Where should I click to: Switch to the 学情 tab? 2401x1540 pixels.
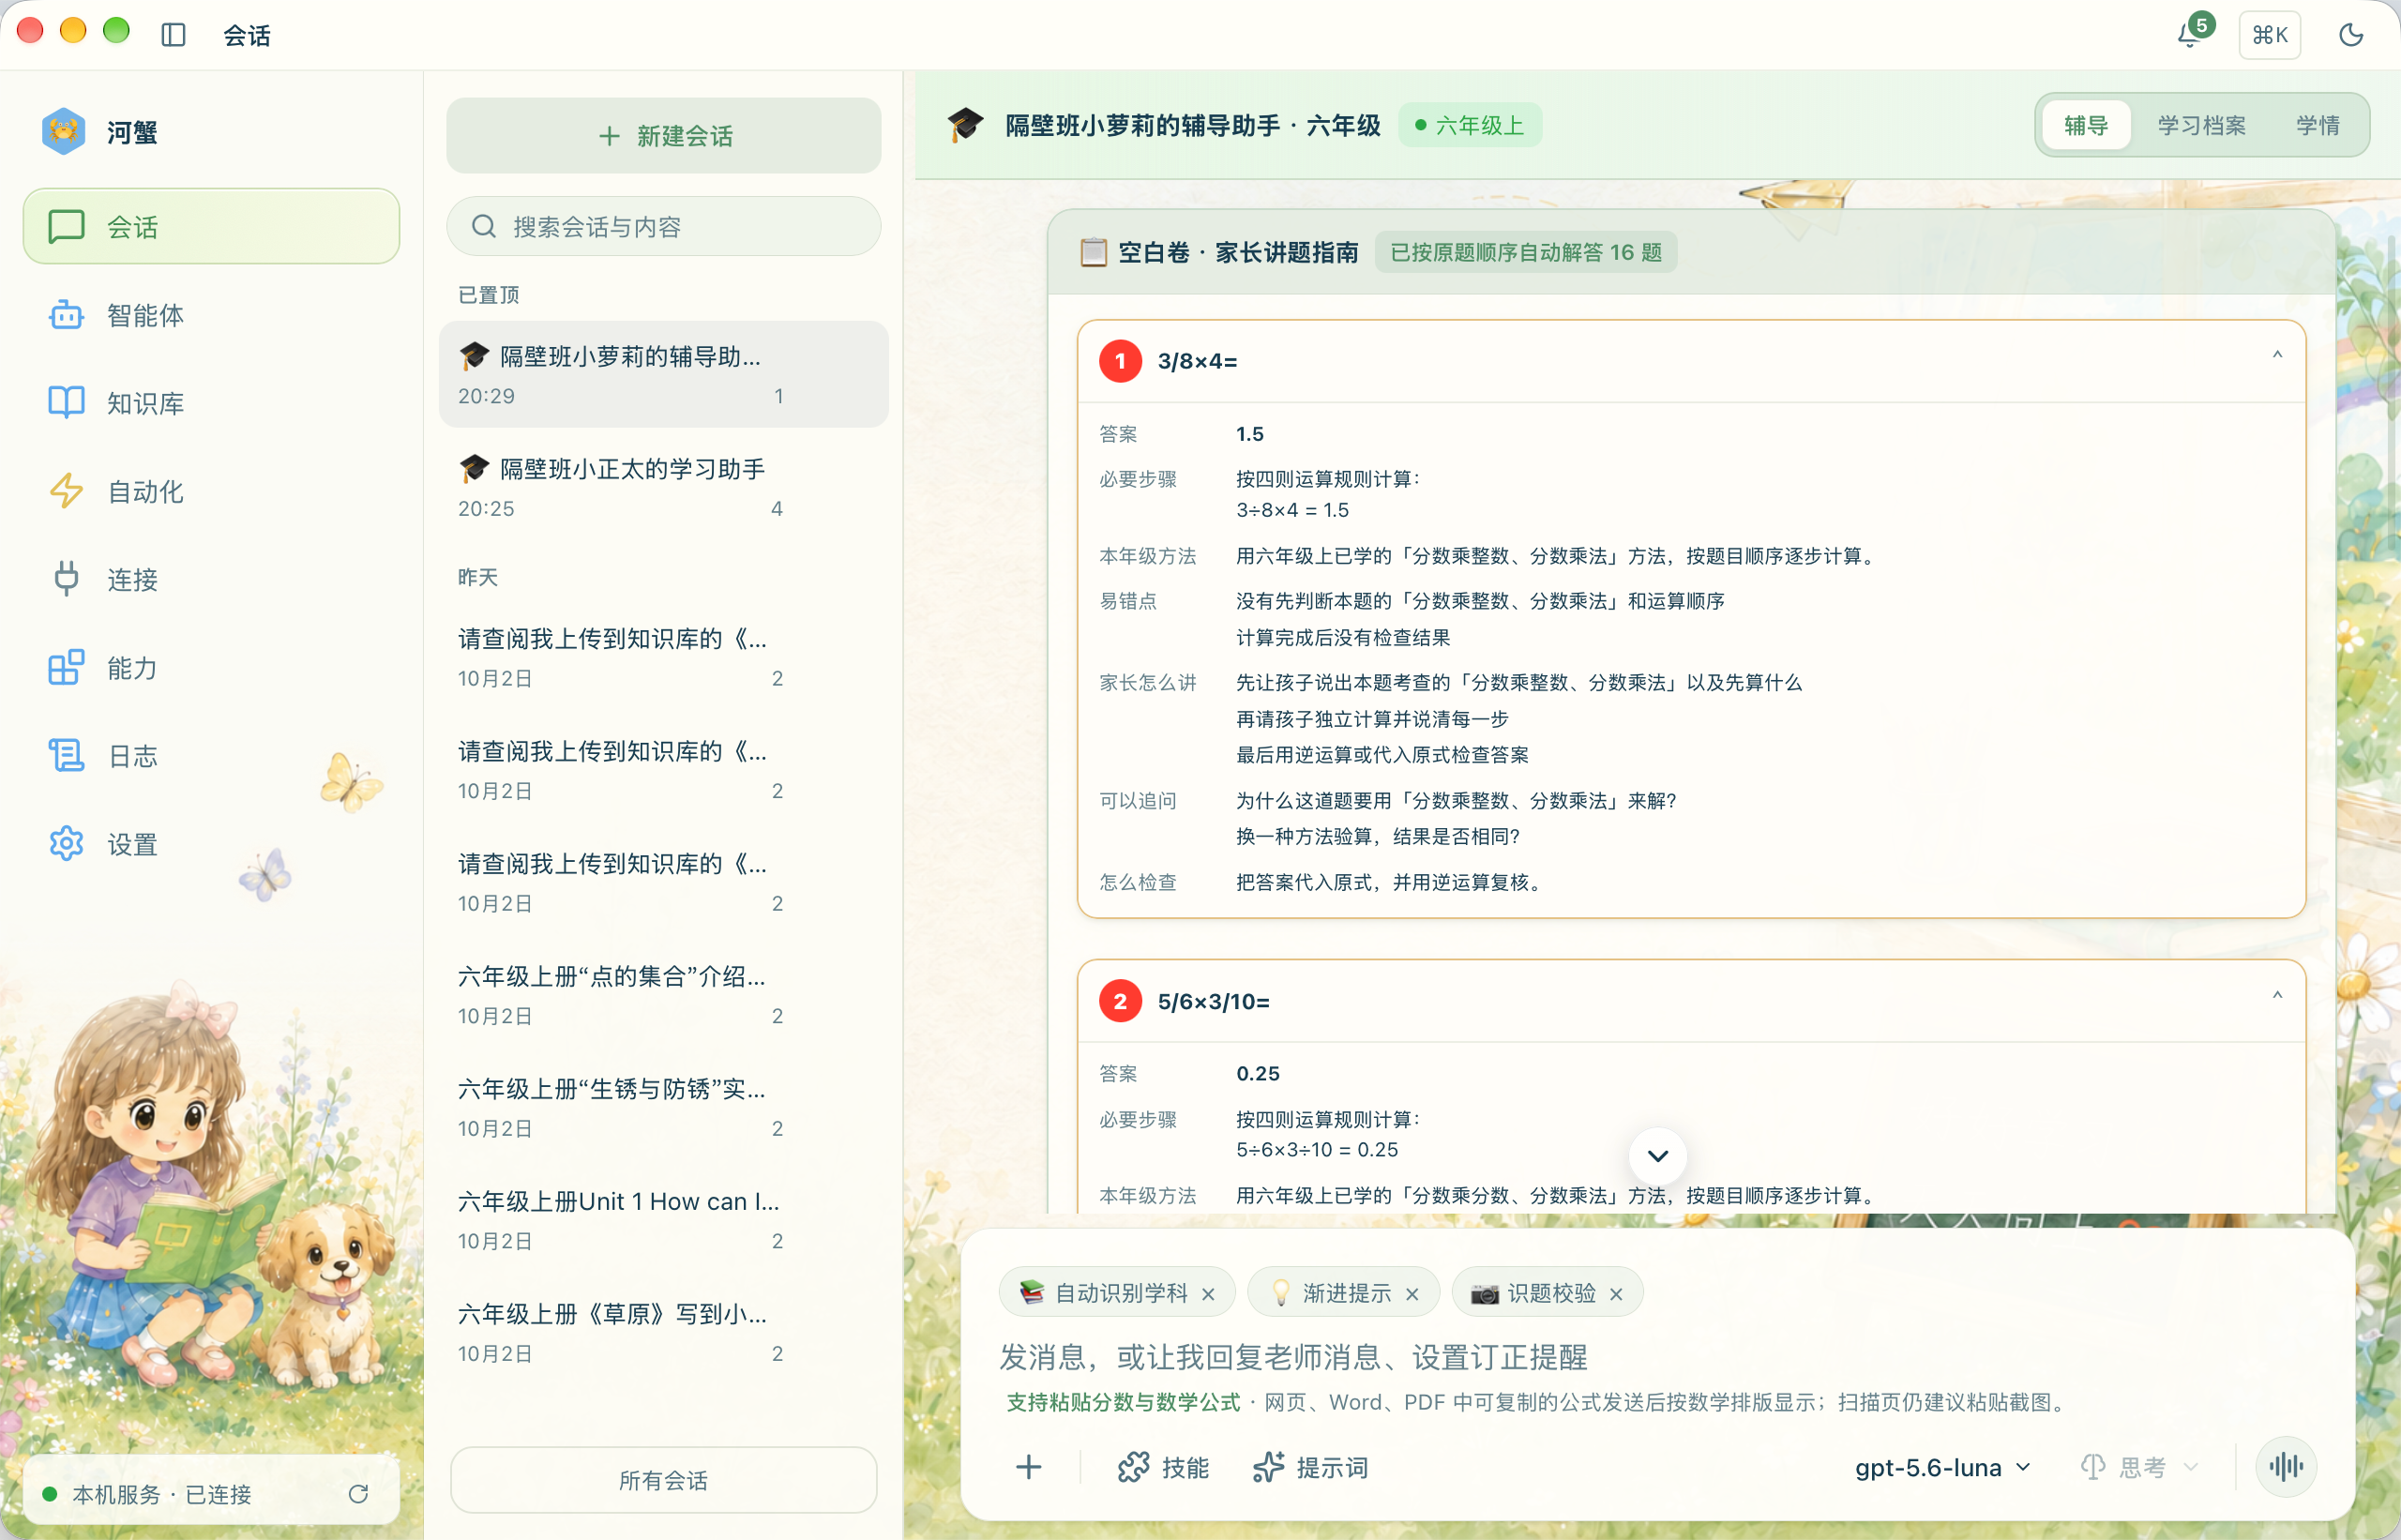pyautogui.click(x=2317, y=125)
